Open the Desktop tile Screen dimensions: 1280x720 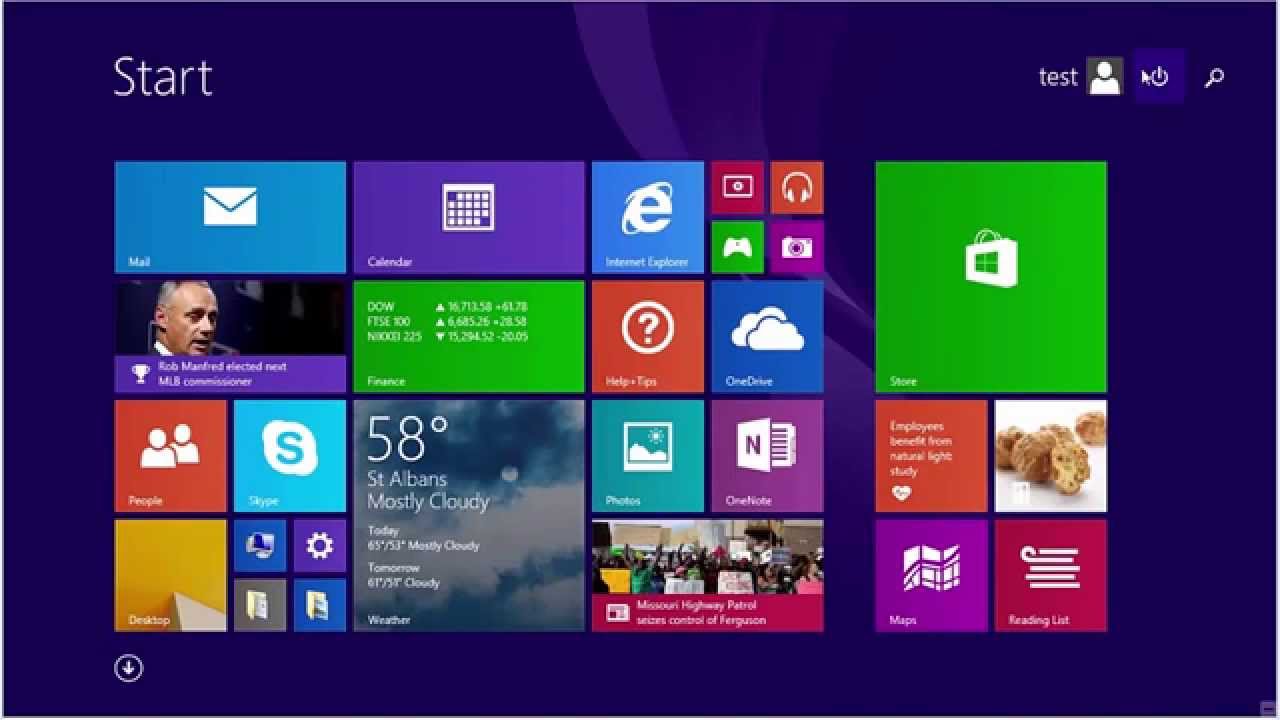171,575
